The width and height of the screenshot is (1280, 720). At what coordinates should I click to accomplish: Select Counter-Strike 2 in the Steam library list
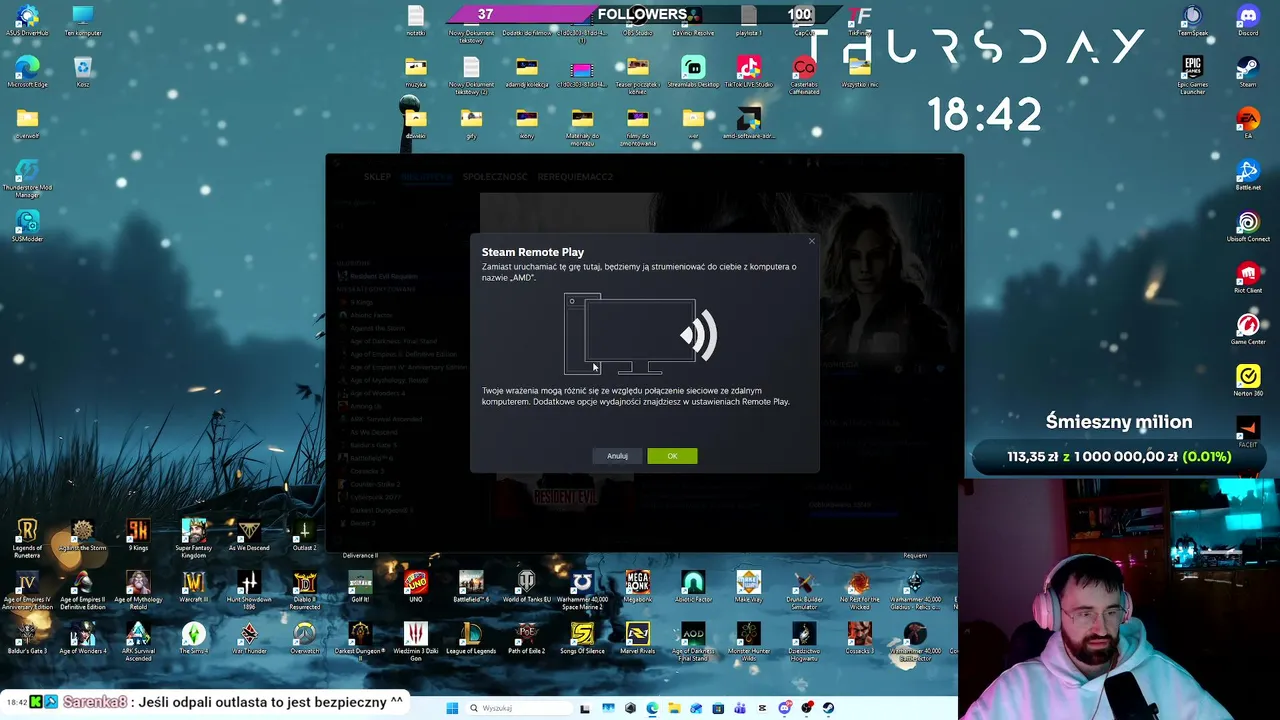click(375, 484)
